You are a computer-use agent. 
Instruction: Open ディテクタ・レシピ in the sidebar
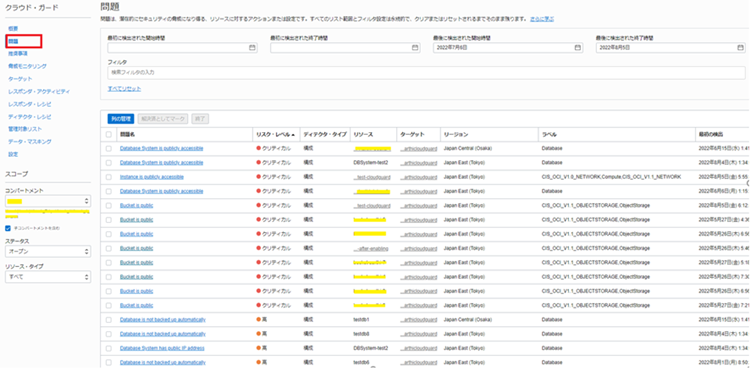[30, 117]
